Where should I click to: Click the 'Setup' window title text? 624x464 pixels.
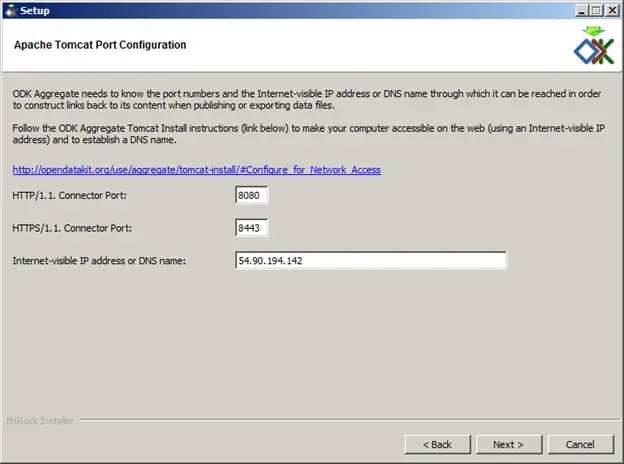(x=35, y=11)
